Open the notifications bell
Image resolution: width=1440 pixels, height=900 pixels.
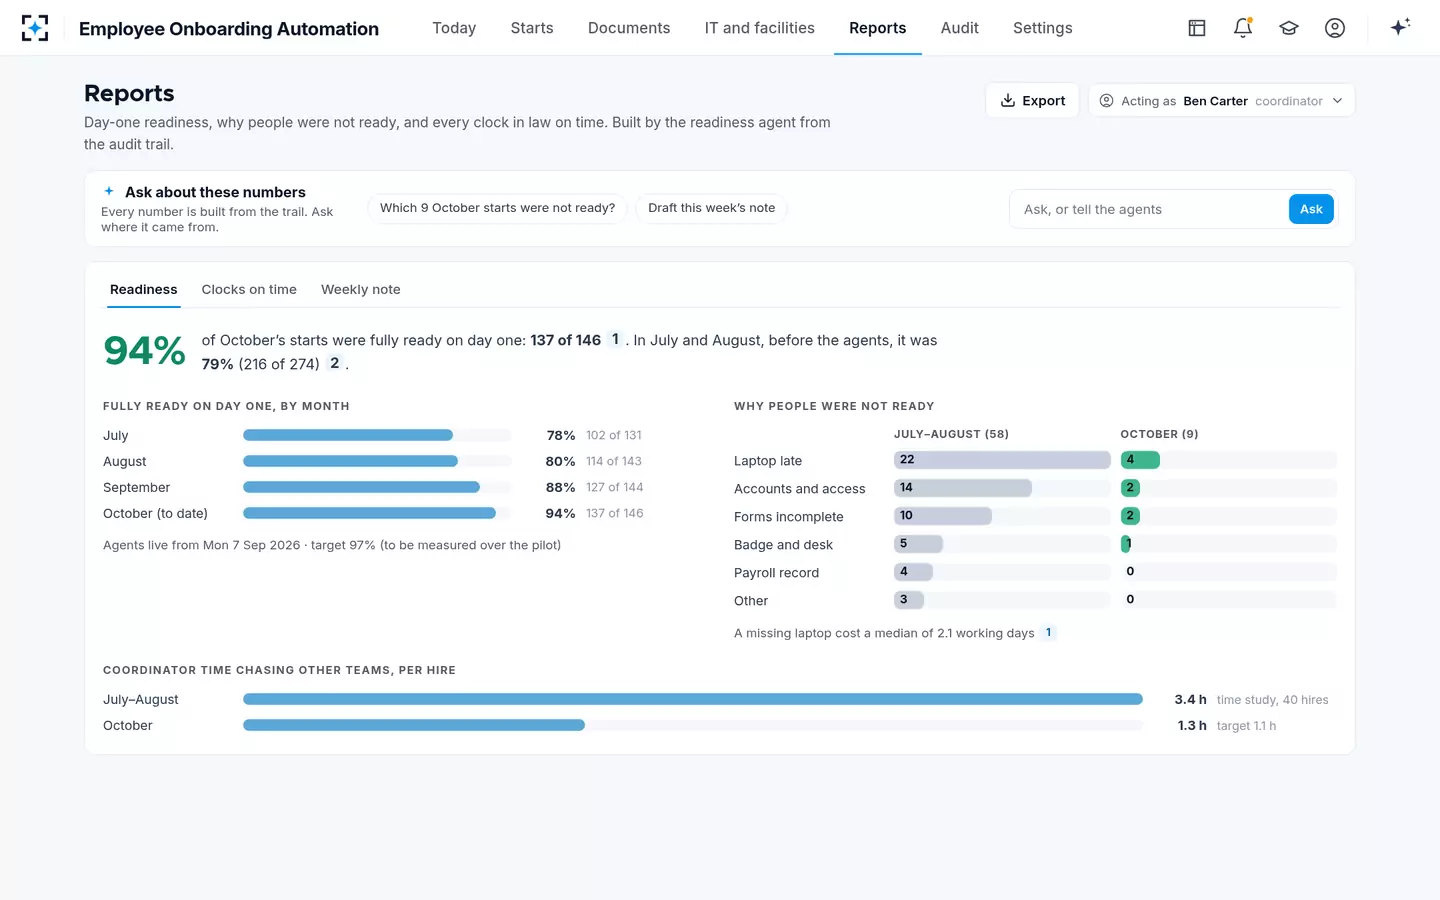coord(1243,28)
